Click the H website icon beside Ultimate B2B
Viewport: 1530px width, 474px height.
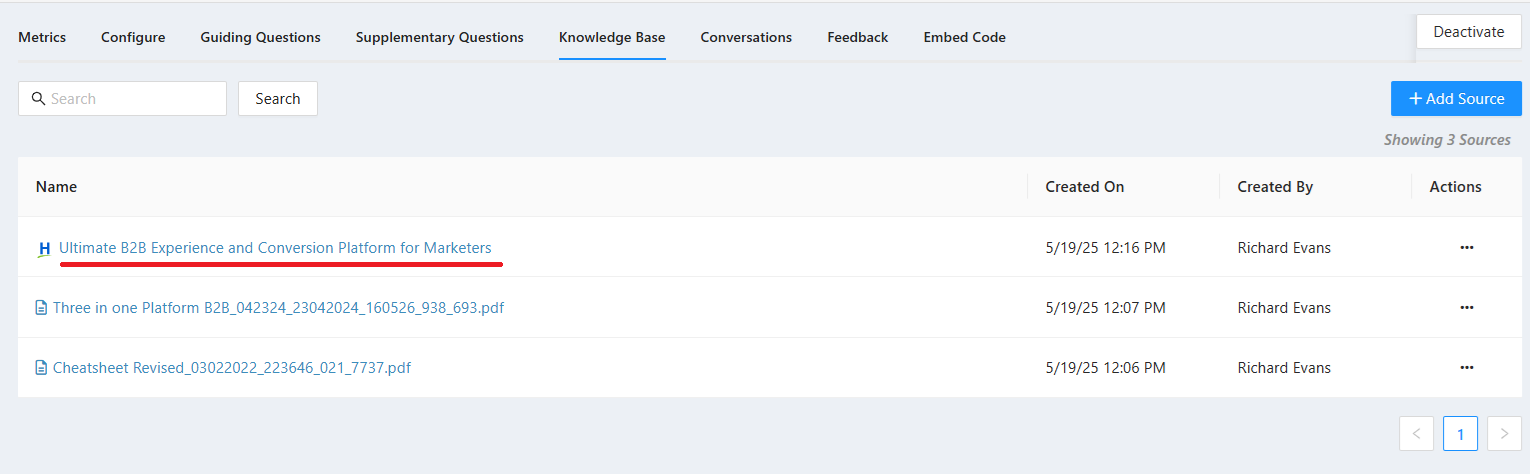[x=44, y=249]
